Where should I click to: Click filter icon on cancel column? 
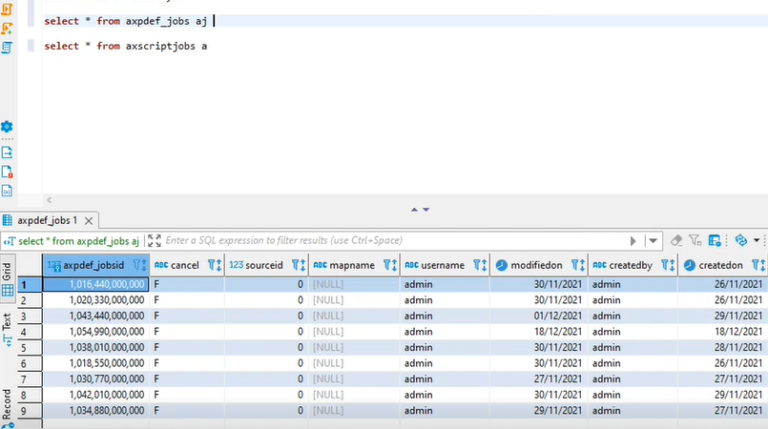212,265
